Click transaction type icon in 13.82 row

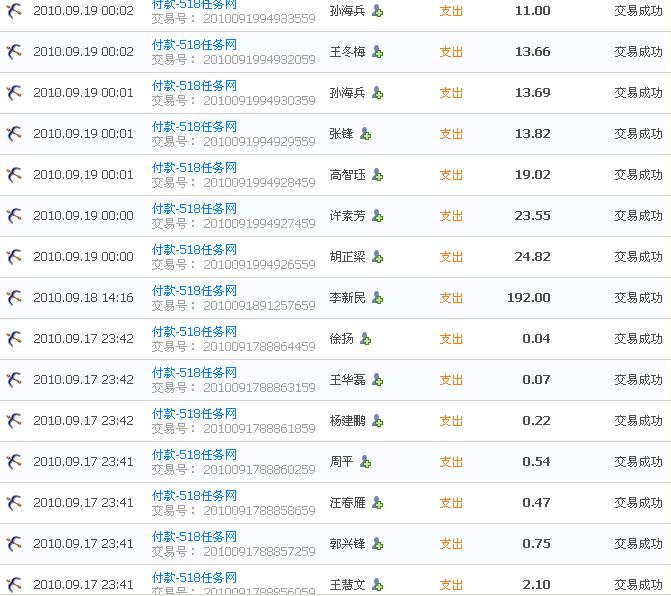(14, 134)
